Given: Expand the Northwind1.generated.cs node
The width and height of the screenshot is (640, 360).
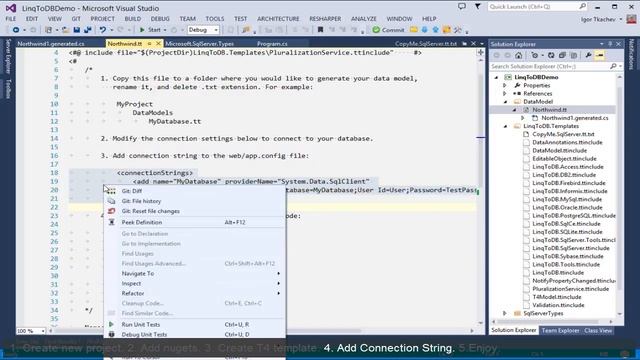Looking at the screenshot, I should click(x=522, y=118).
